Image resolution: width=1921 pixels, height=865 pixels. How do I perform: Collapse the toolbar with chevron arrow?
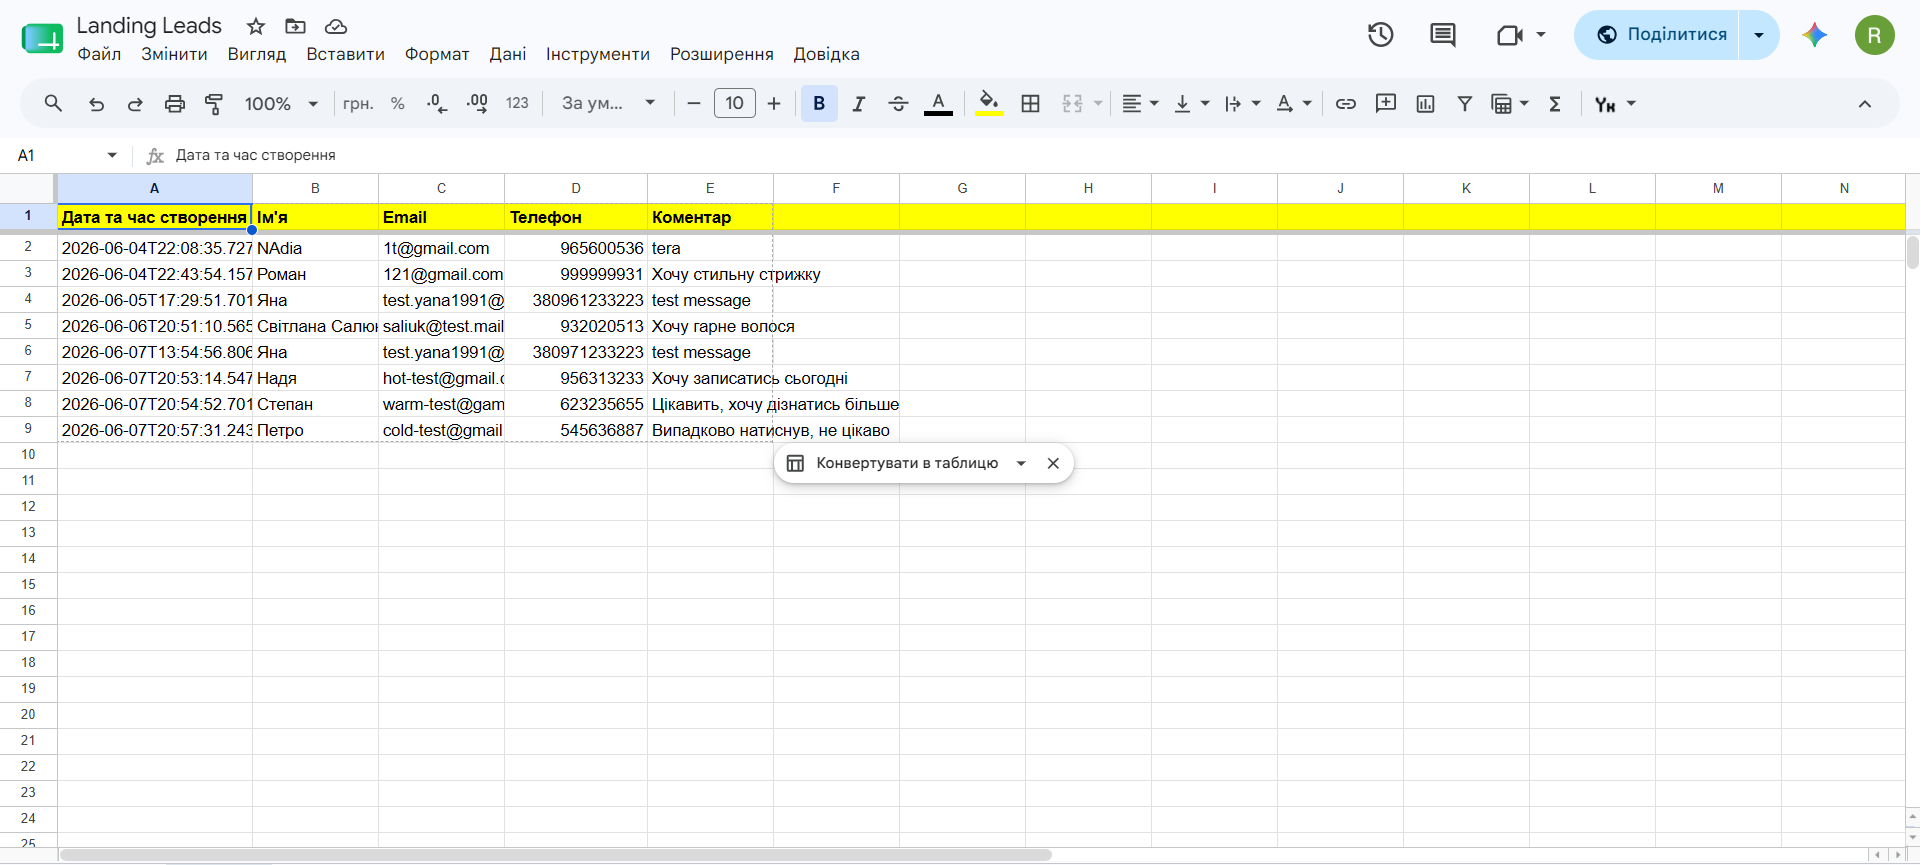(1865, 103)
